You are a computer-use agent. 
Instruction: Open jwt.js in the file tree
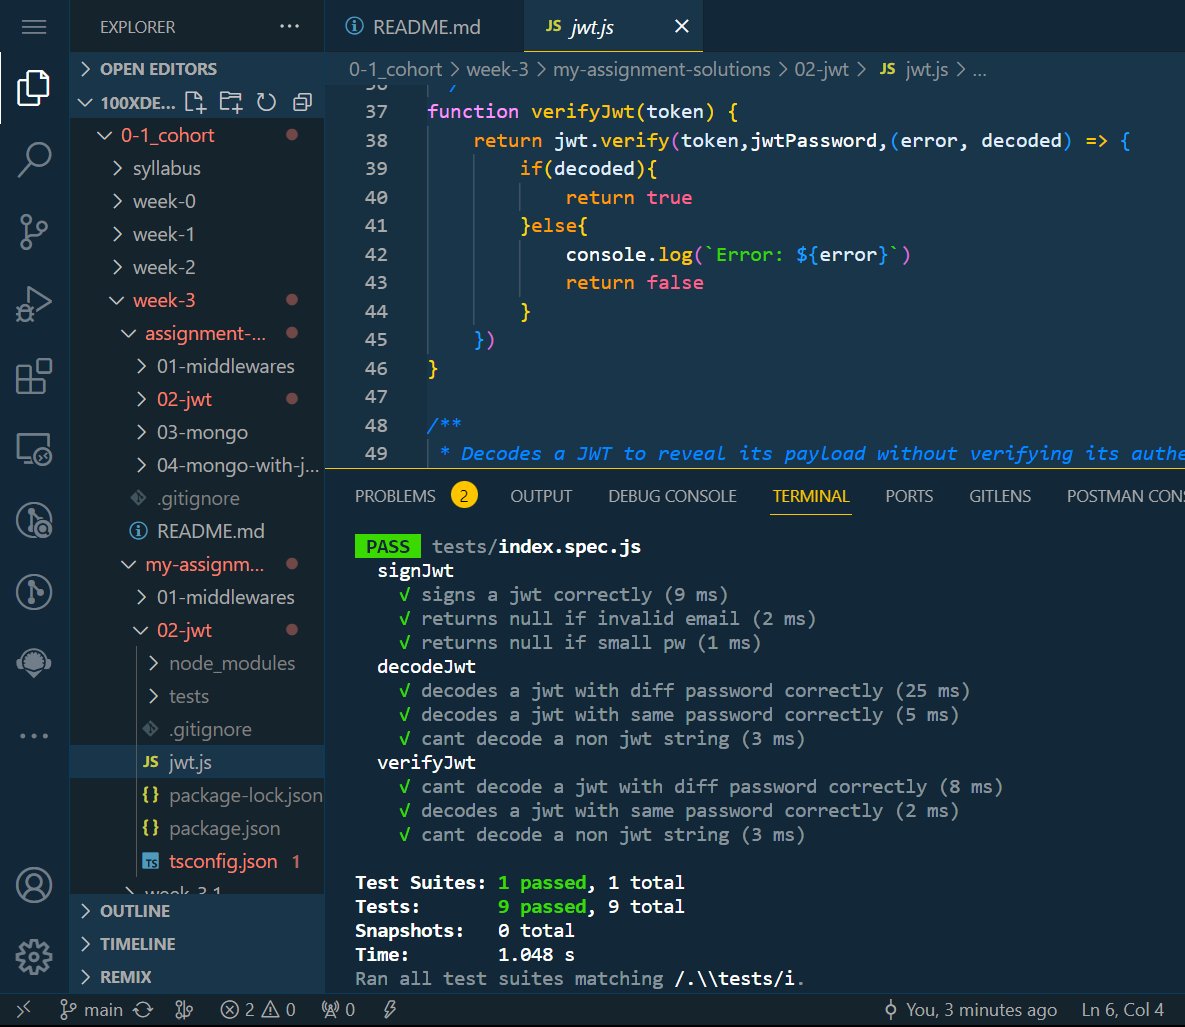coord(197,762)
